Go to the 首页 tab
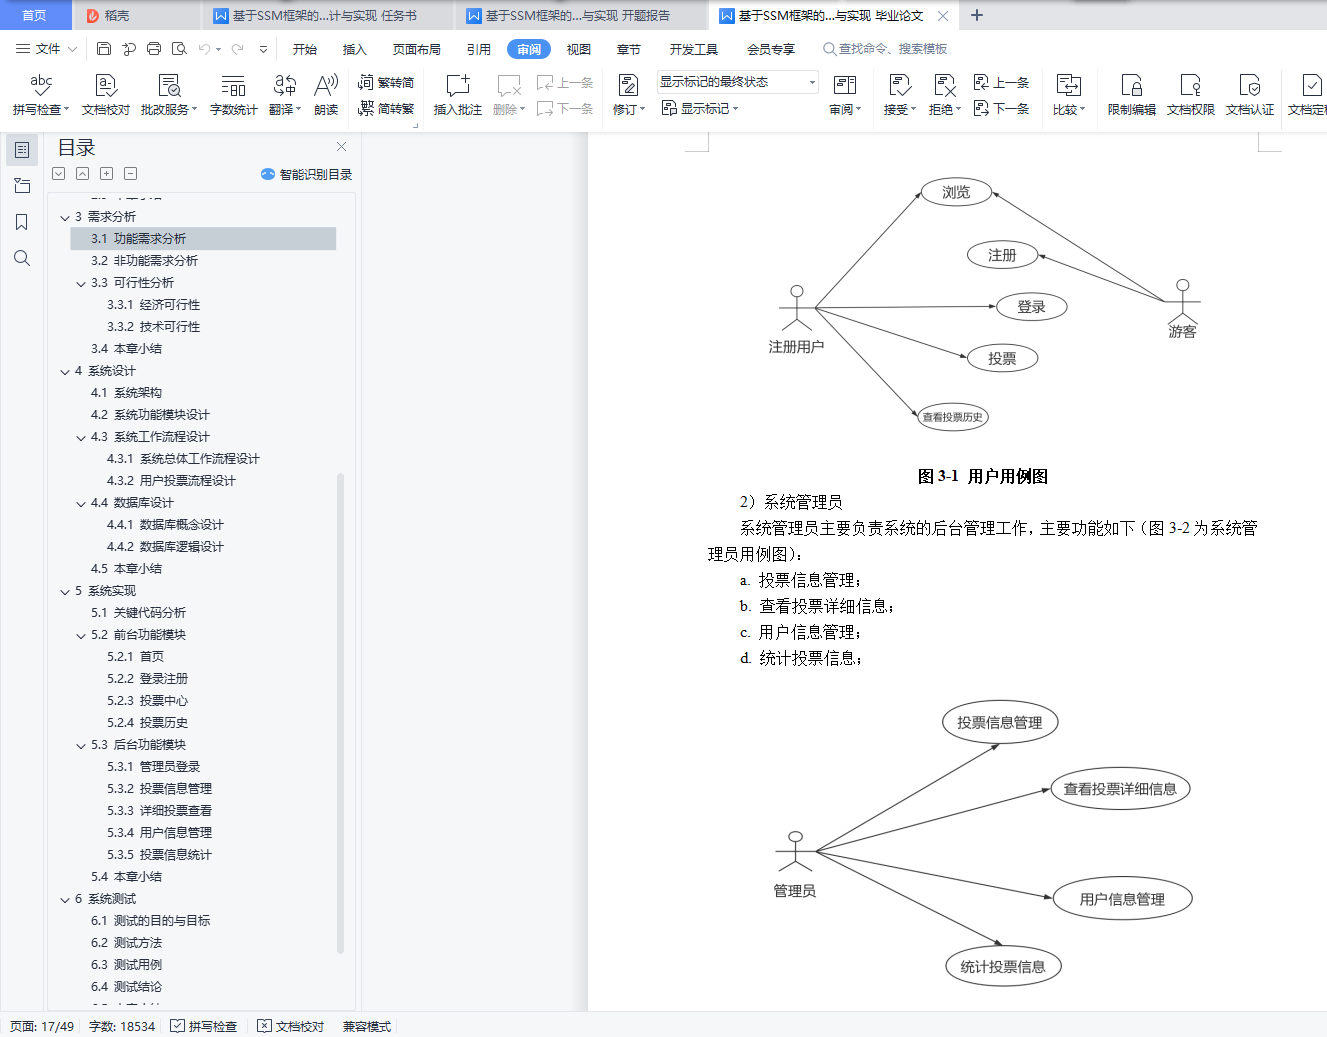 [x=35, y=15]
